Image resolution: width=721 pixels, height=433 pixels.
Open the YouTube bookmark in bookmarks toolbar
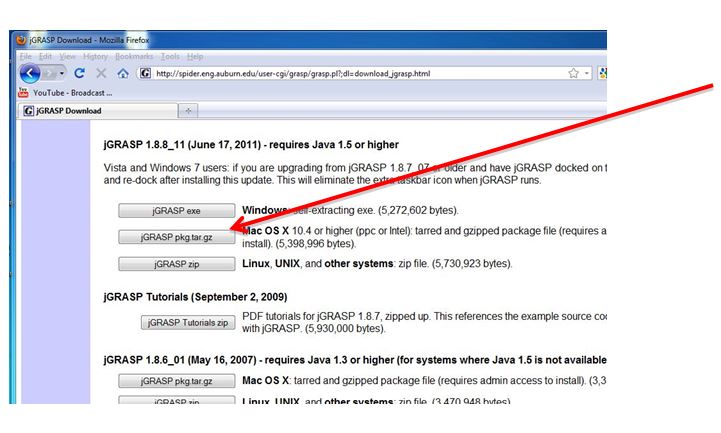click(x=60, y=92)
